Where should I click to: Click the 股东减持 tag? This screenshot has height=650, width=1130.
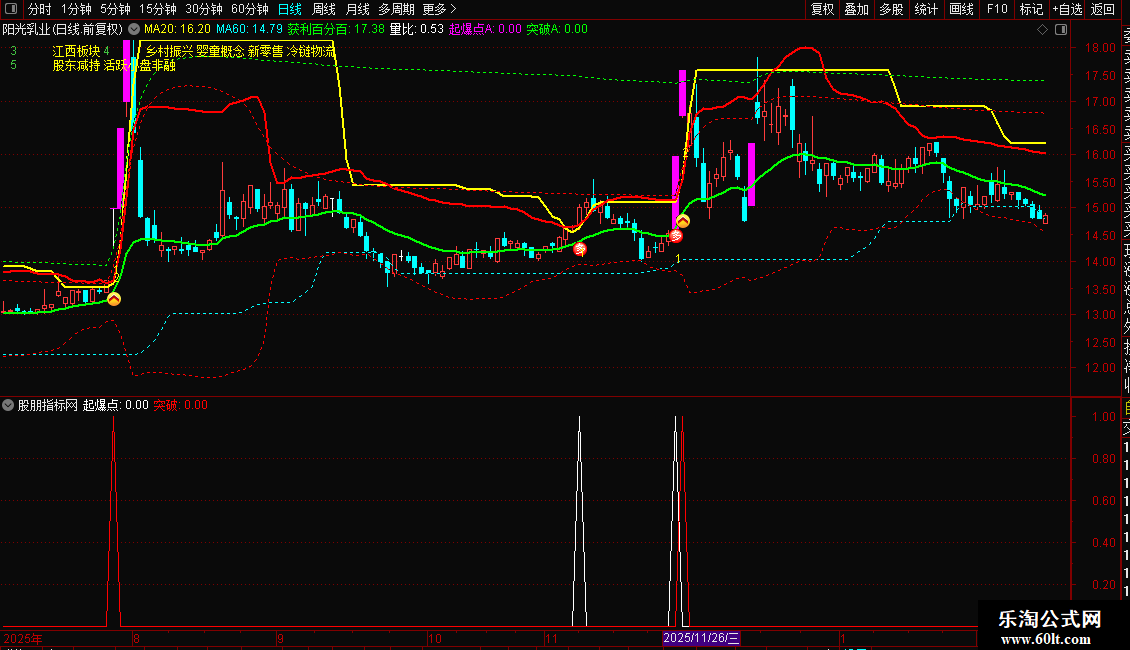click(76, 66)
